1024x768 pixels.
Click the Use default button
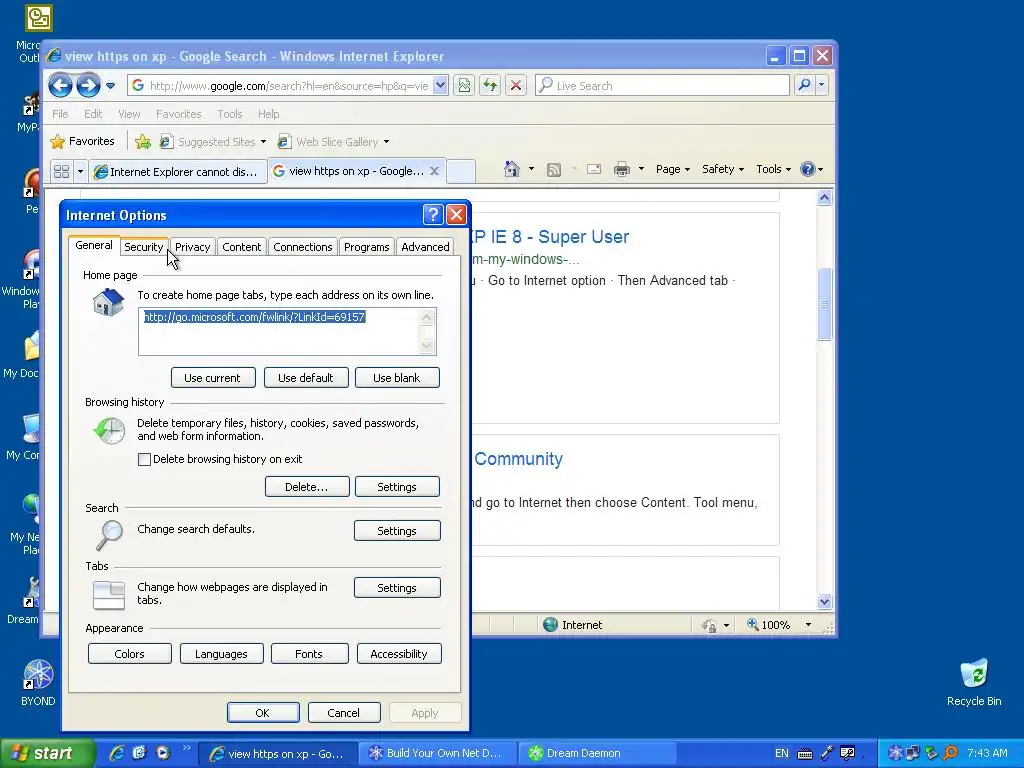click(306, 377)
